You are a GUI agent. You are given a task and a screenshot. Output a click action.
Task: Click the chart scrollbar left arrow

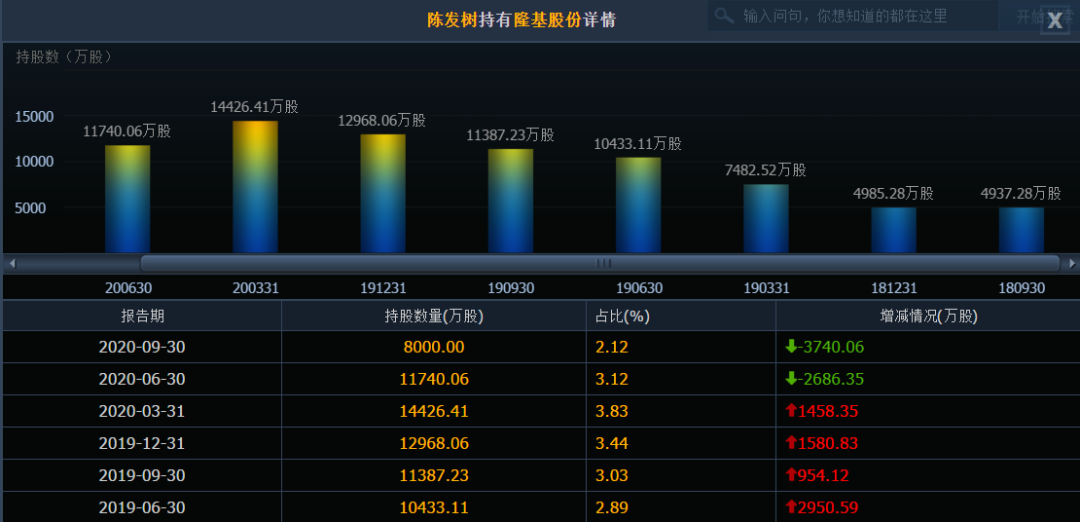[12, 263]
